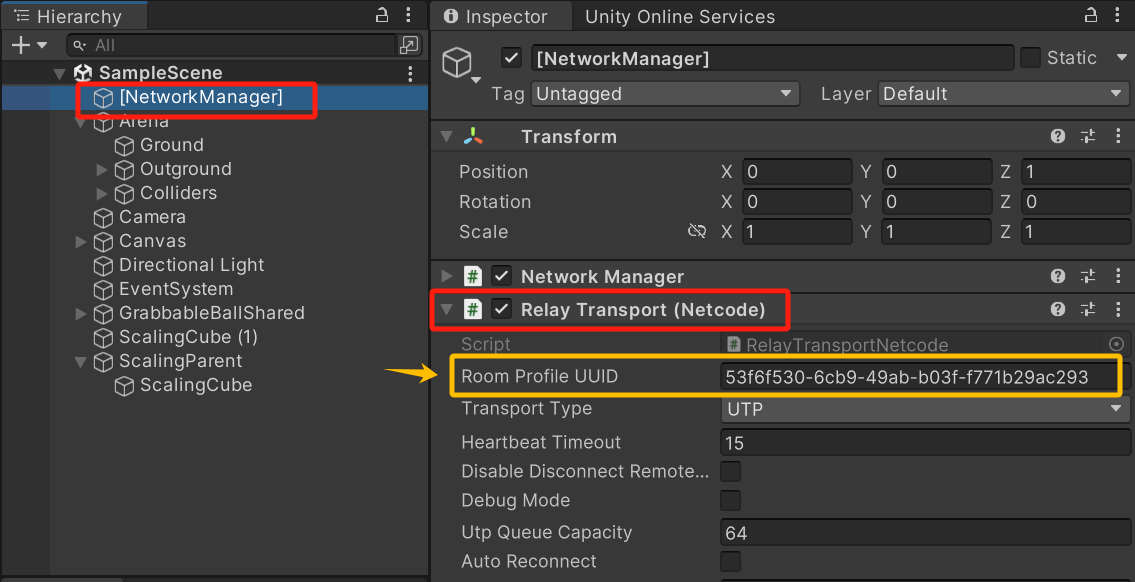Switch to the Unity Online Services tab
Screen dimensions: 1135x582
[x=680, y=16]
